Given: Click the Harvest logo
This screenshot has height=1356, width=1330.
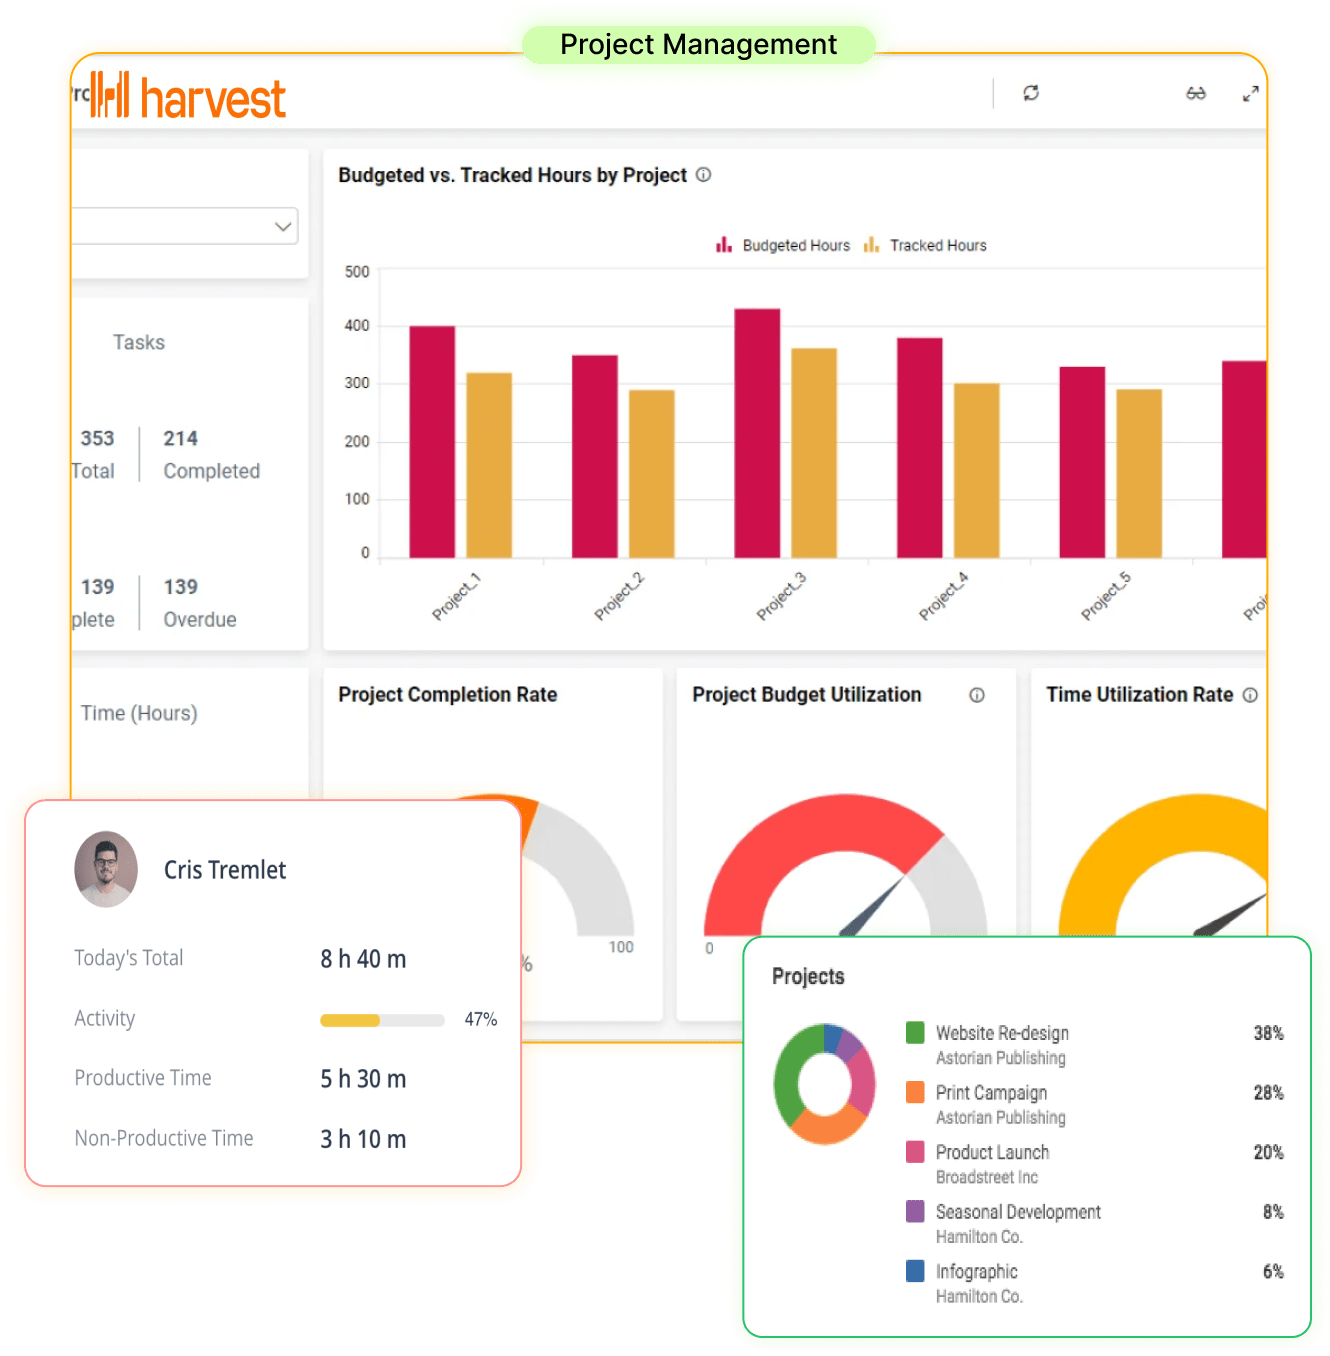Looking at the screenshot, I should tap(188, 97).
